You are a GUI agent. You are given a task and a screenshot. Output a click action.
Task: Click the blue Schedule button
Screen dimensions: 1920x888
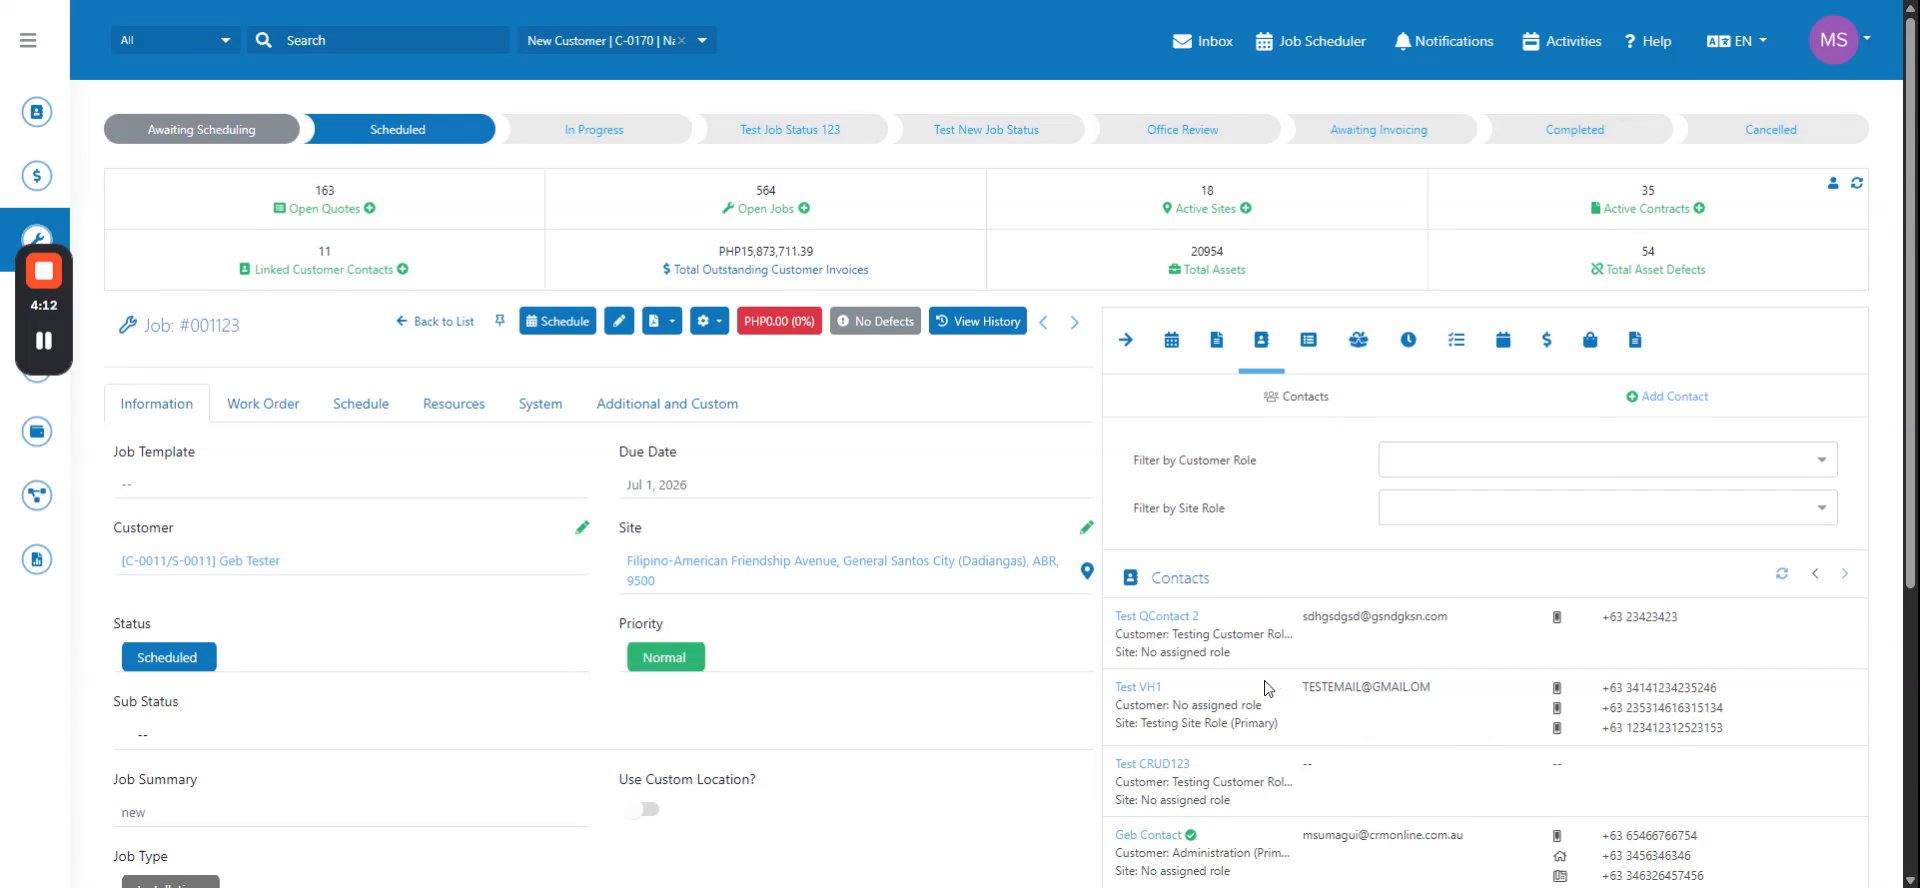click(x=558, y=321)
